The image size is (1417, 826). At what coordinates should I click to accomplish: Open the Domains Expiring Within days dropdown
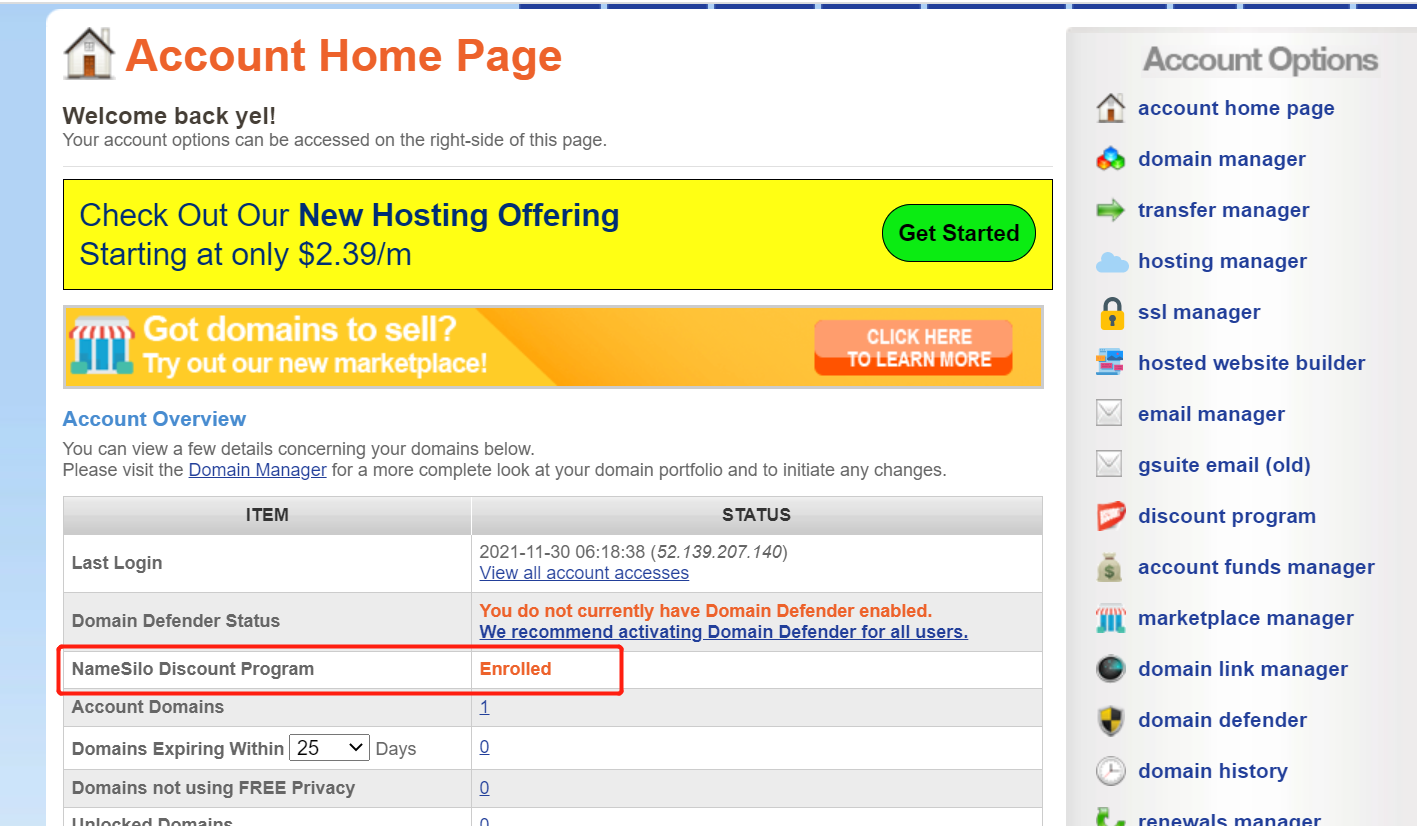(329, 748)
